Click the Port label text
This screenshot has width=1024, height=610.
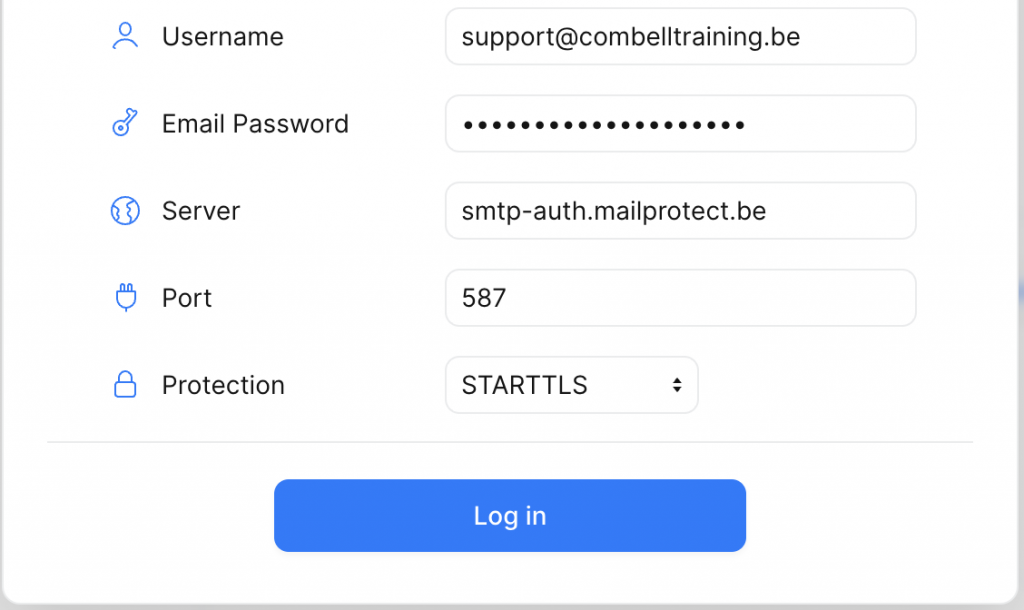(187, 298)
